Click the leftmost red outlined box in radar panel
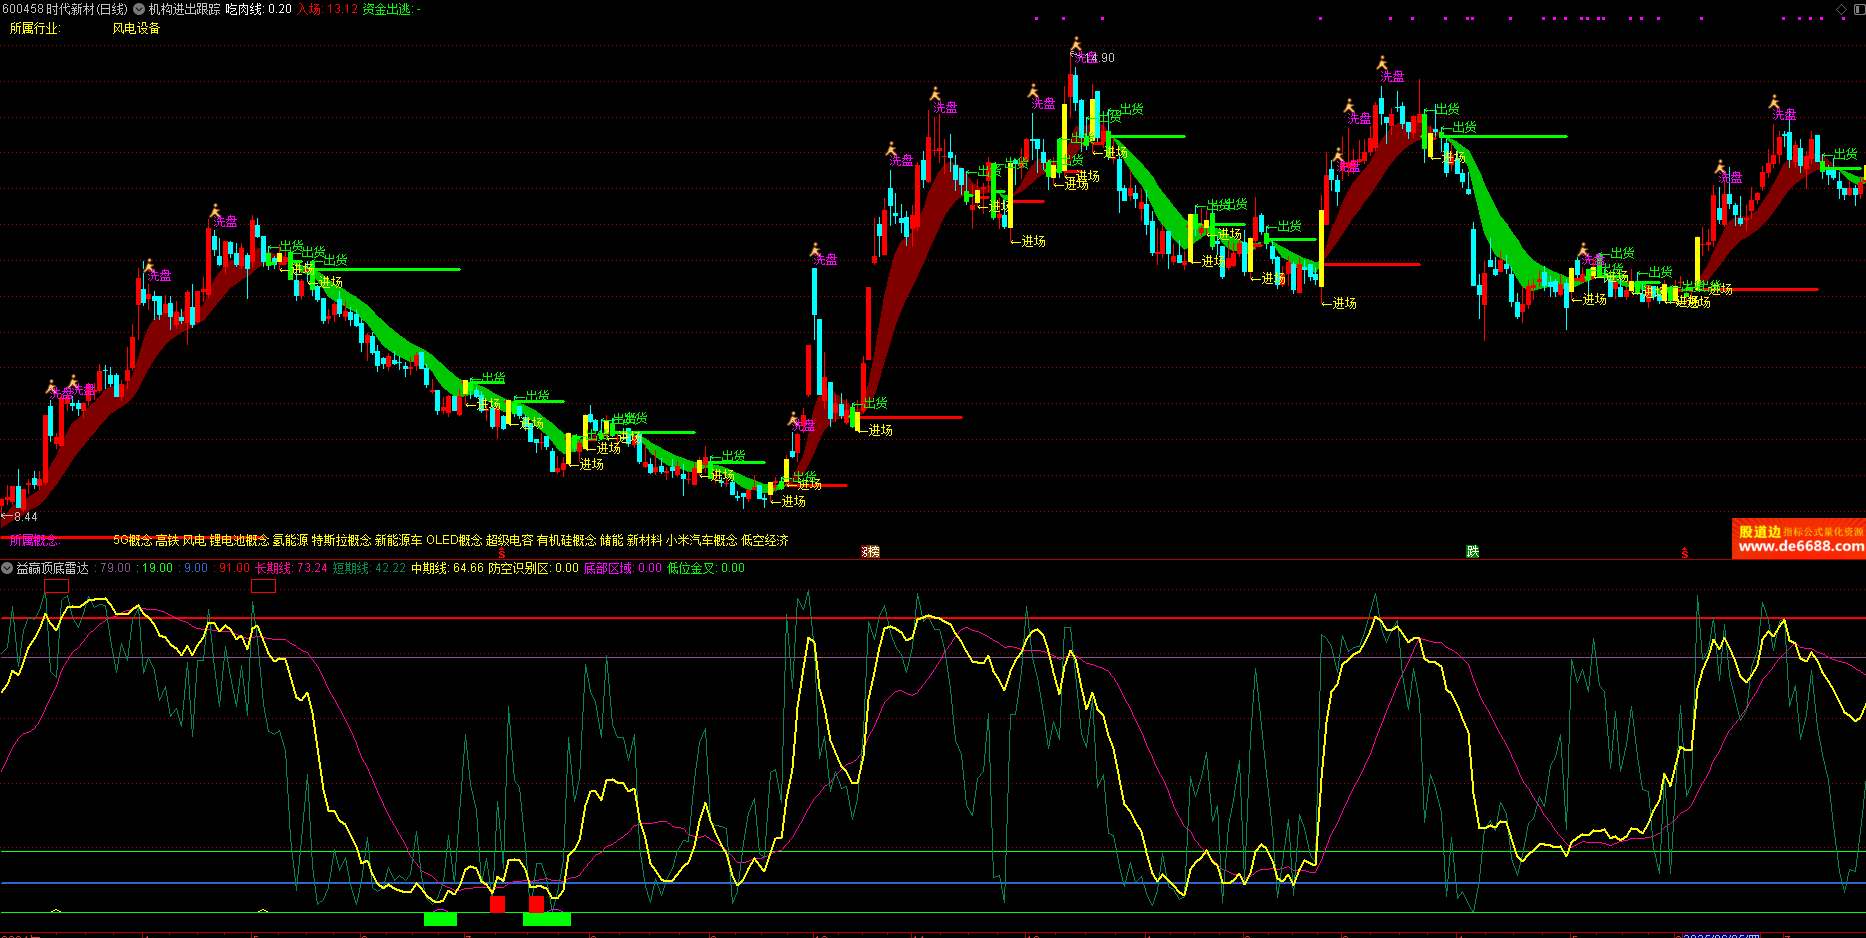Image resolution: width=1866 pixels, height=938 pixels. click(x=57, y=586)
